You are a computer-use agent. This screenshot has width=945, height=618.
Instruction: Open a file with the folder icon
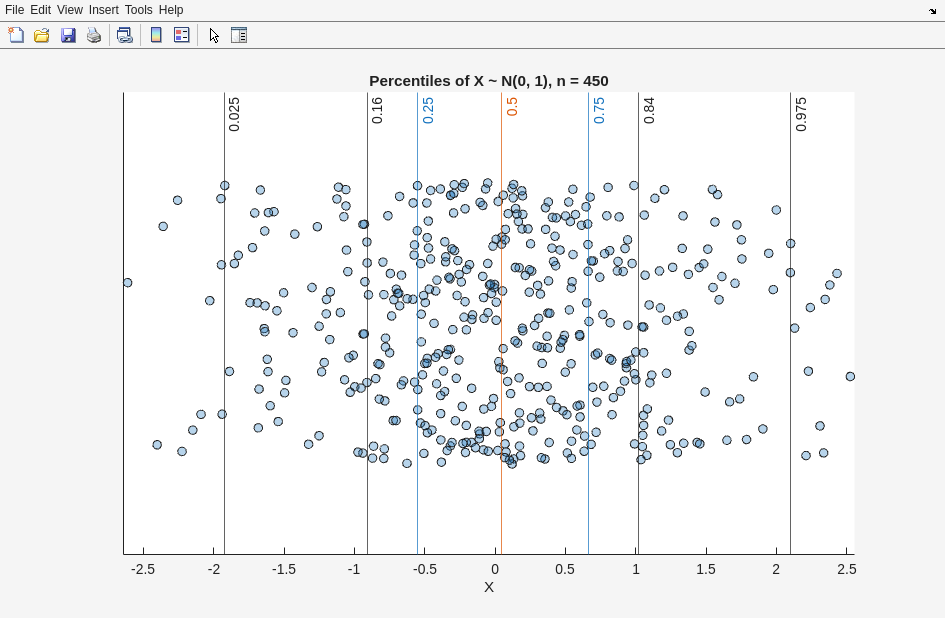point(42,35)
